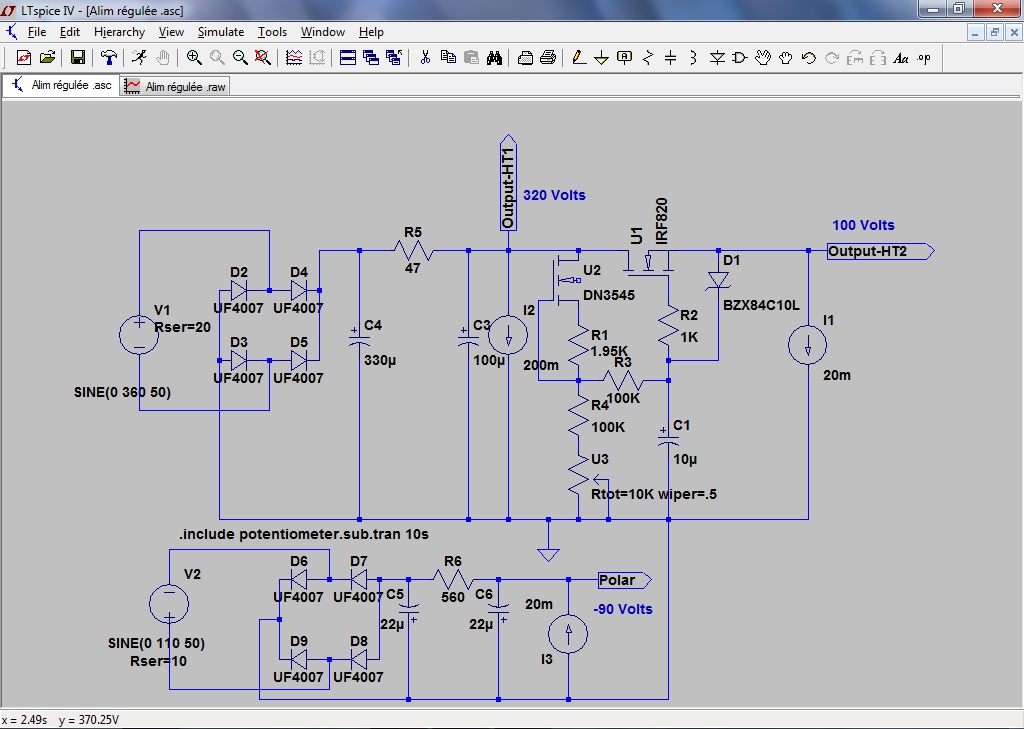This screenshot has width=1024, height=729.
Task: Select the Label Net tool
Action: 624,58
